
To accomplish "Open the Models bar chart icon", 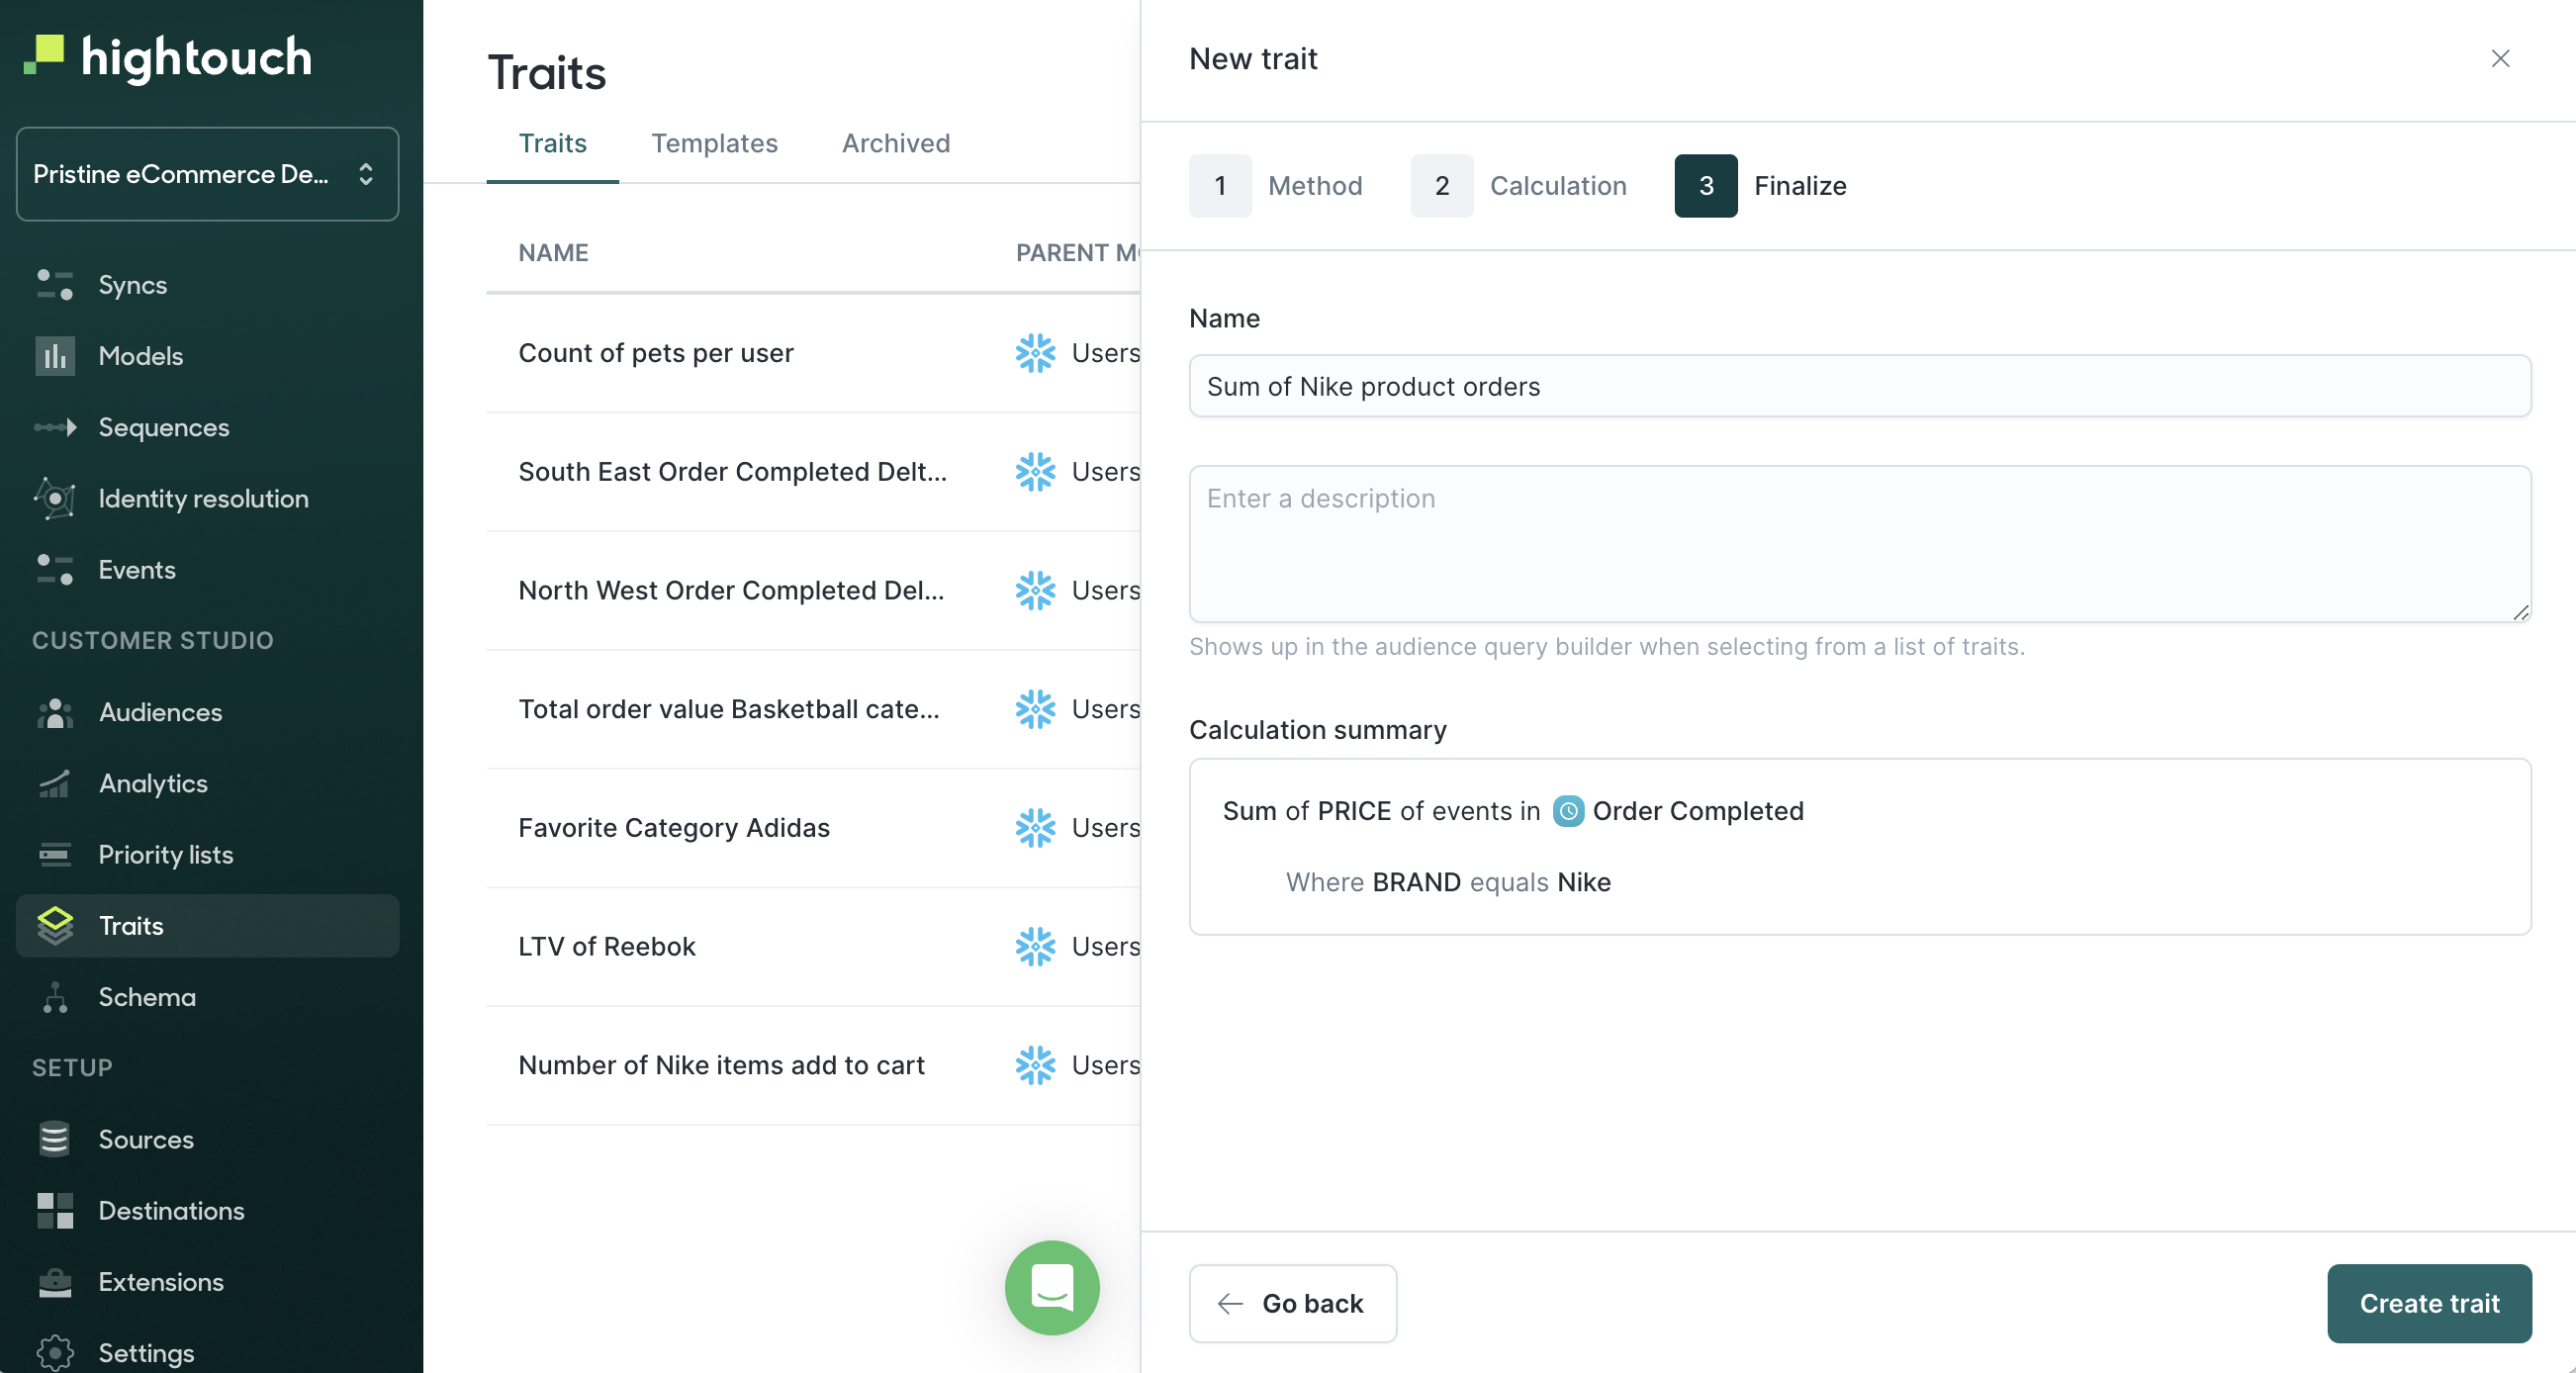I will click(55, 356).
